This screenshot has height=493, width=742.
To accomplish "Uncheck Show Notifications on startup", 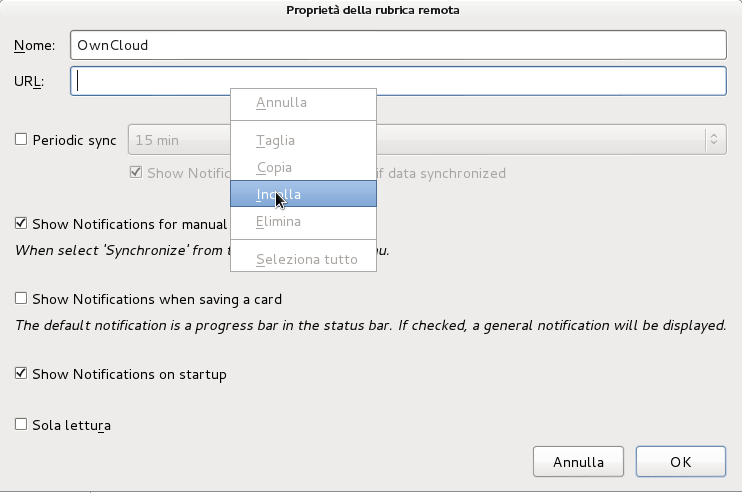I will [x=21, y=374].
